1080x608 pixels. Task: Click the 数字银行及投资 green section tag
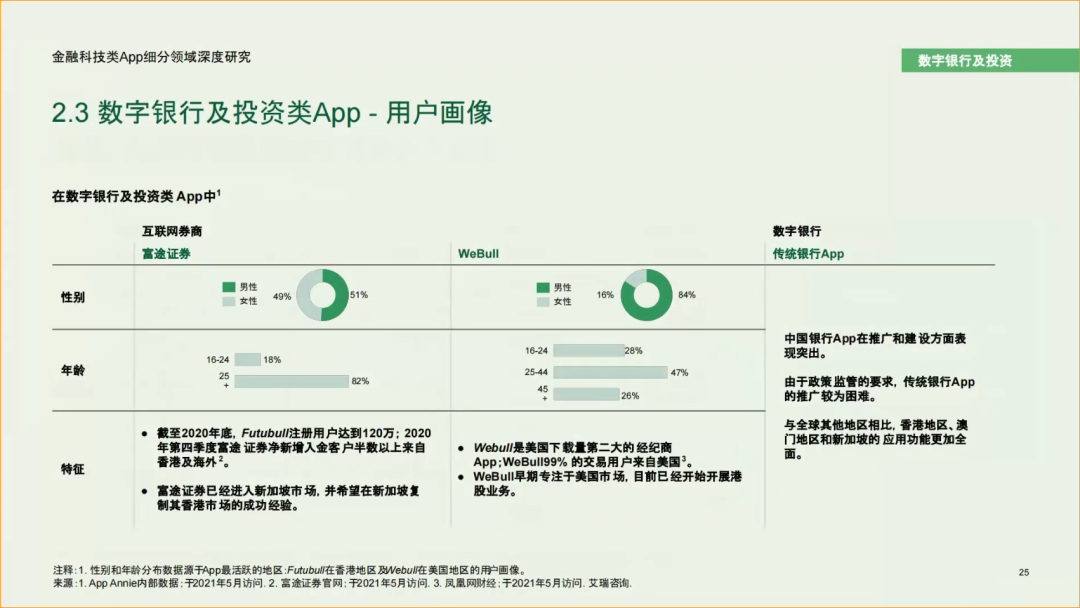[990, 61]
